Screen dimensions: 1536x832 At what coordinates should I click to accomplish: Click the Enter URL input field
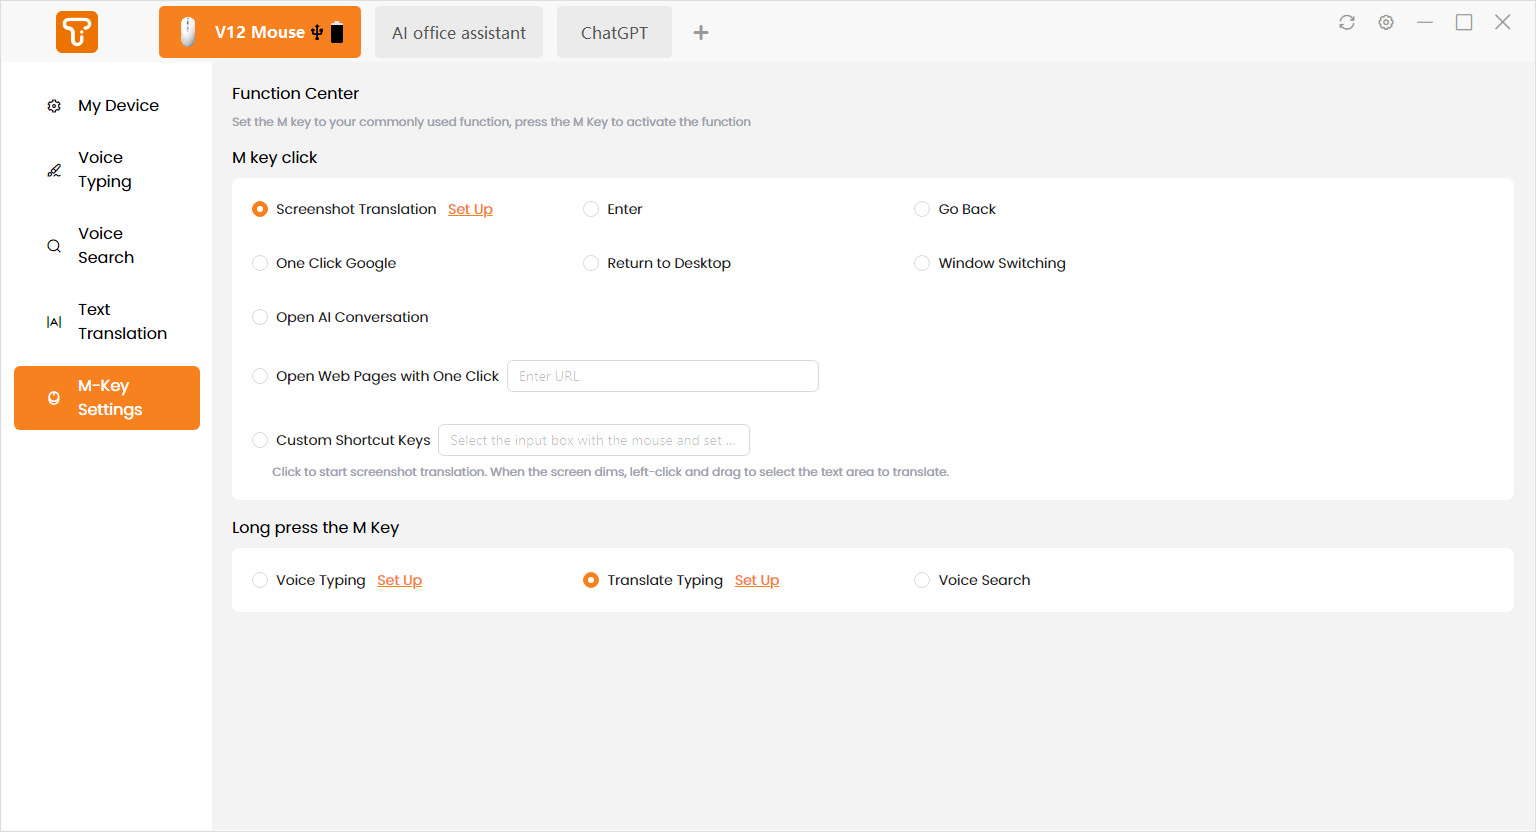pyautogui.click(x=662, y=376)
